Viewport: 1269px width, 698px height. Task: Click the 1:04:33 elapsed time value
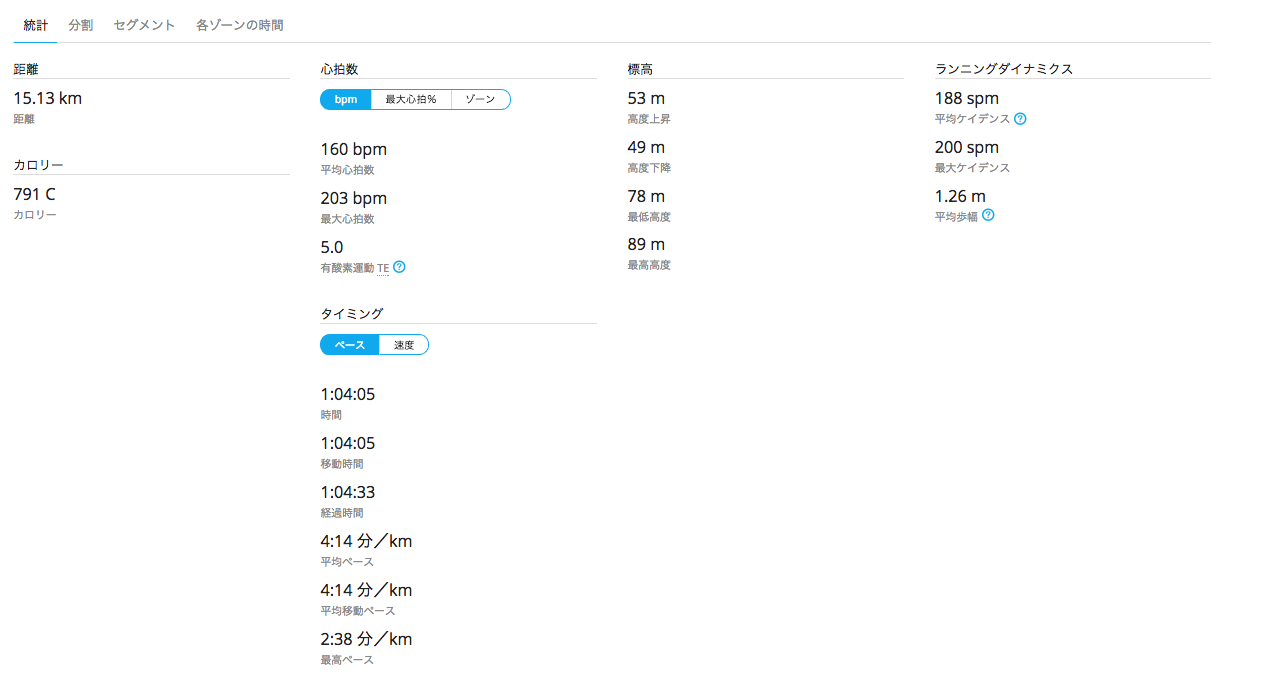coord(348,492)
